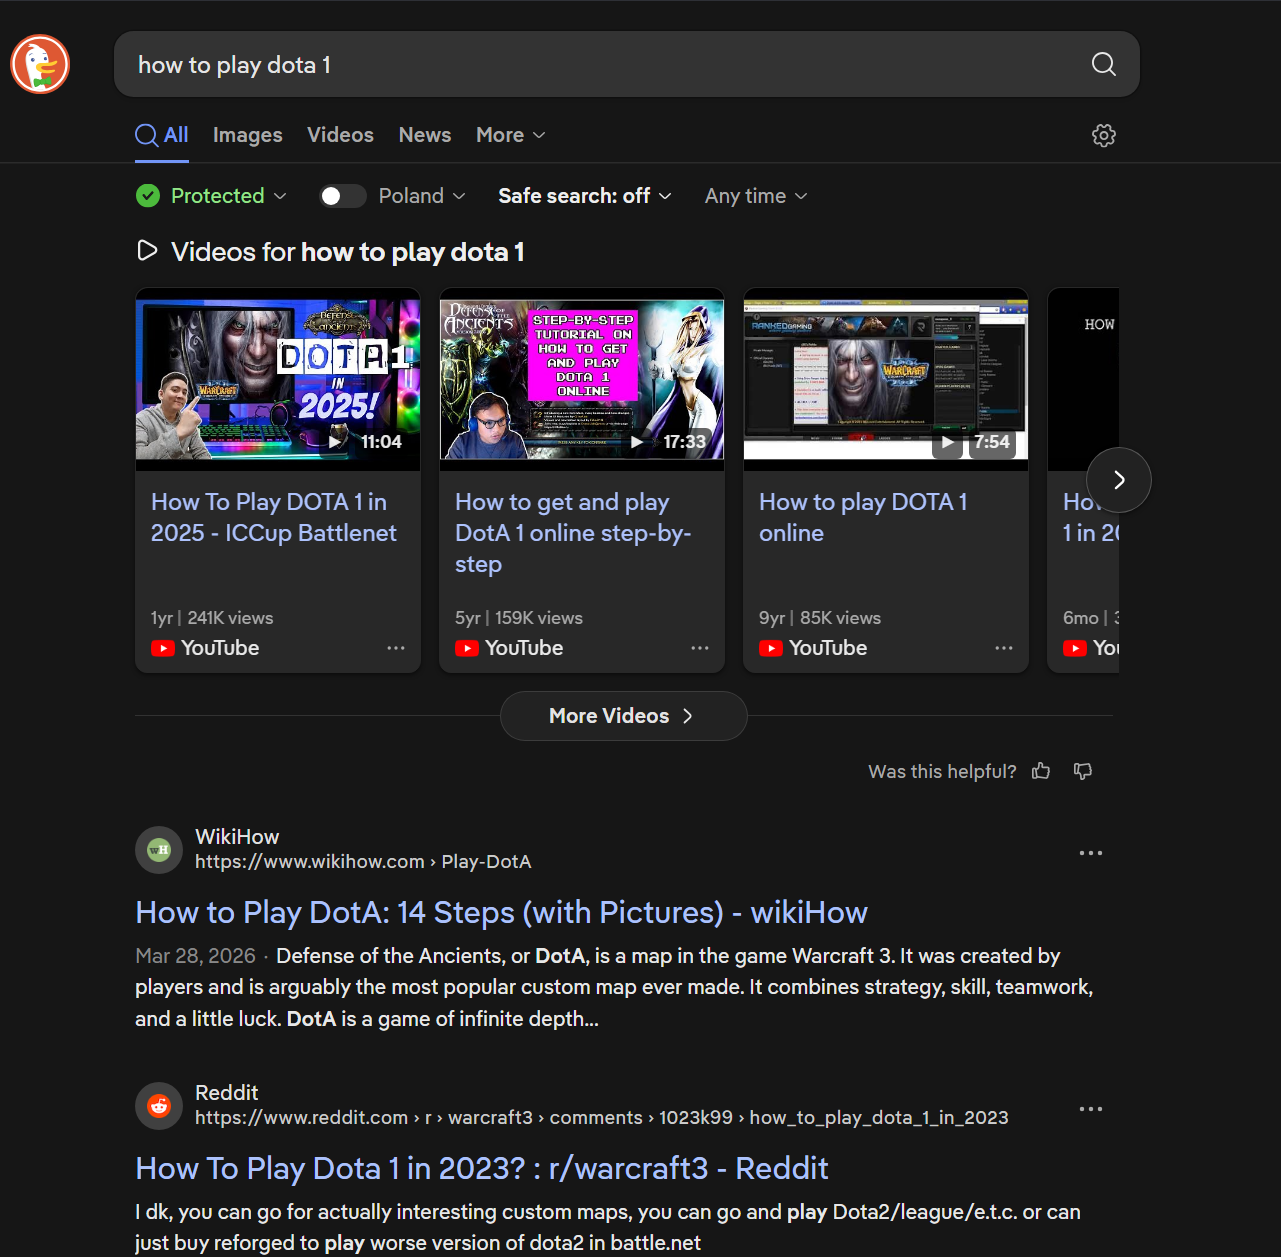Click the Reddit favicon icon
The width and height of the screenshot is (1281, 1257).
pyautogui.click(x=159, y=1106)
